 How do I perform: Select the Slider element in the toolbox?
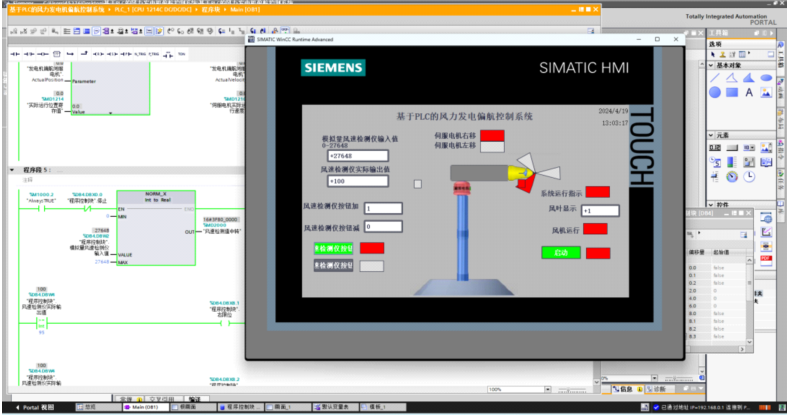click(x=715, y=176)
